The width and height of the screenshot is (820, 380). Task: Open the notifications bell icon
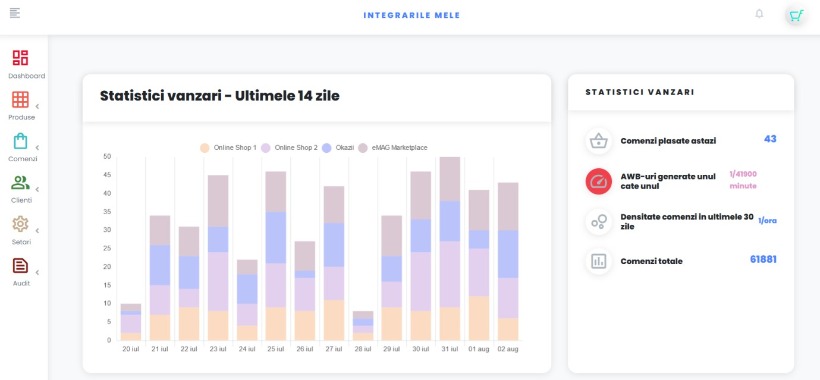pos(759,14)
